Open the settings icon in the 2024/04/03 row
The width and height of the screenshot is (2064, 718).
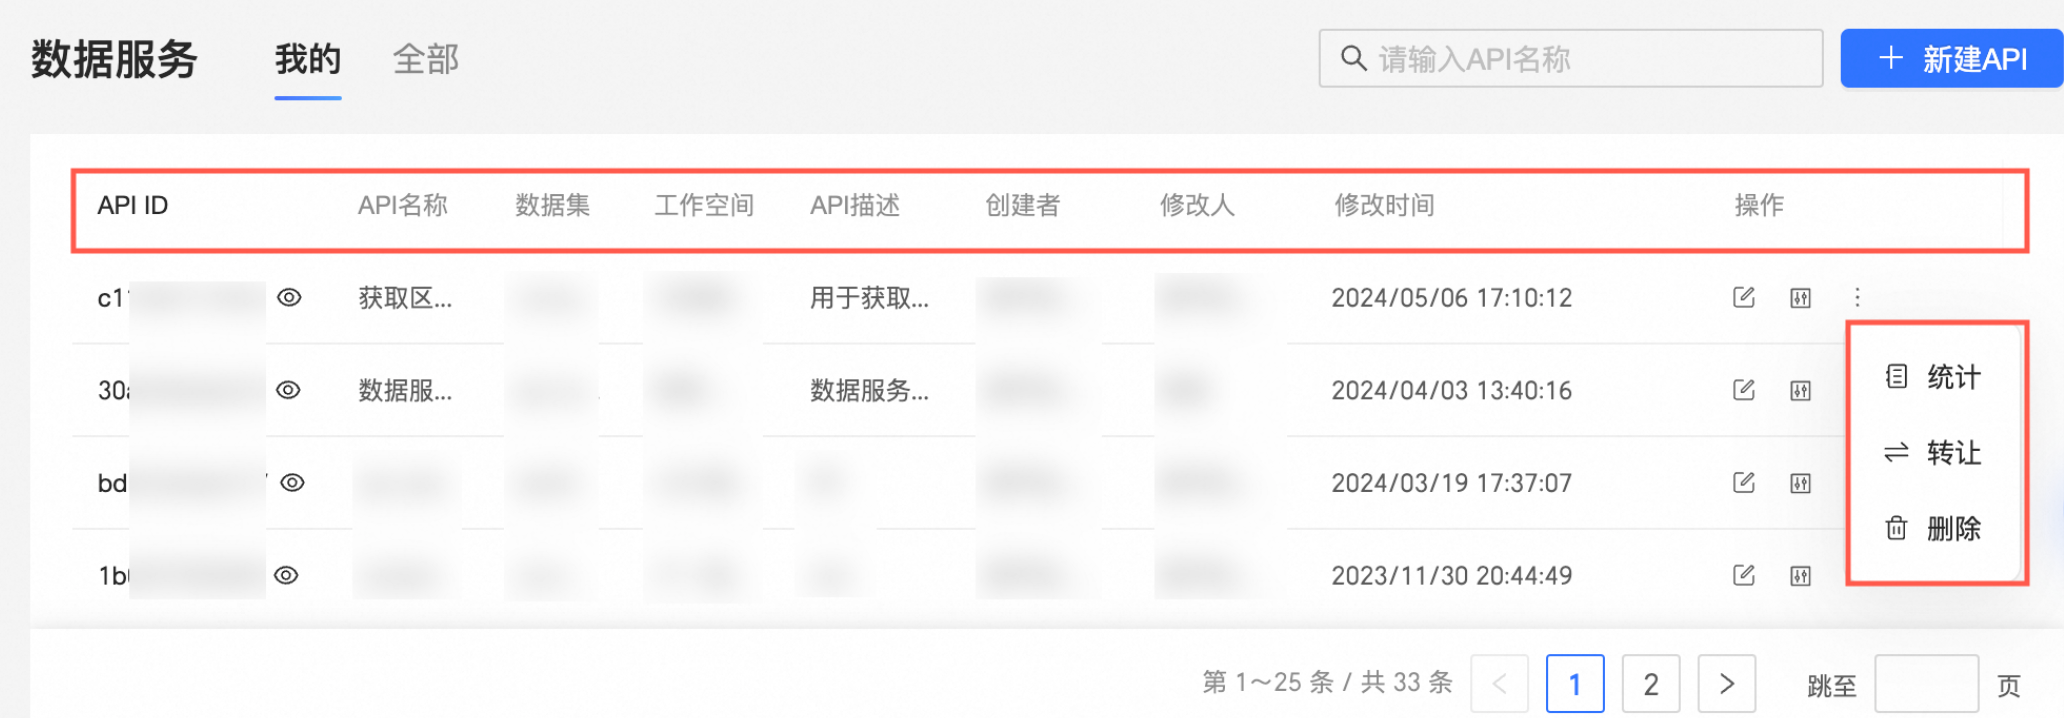click(x=1800, y=390)
